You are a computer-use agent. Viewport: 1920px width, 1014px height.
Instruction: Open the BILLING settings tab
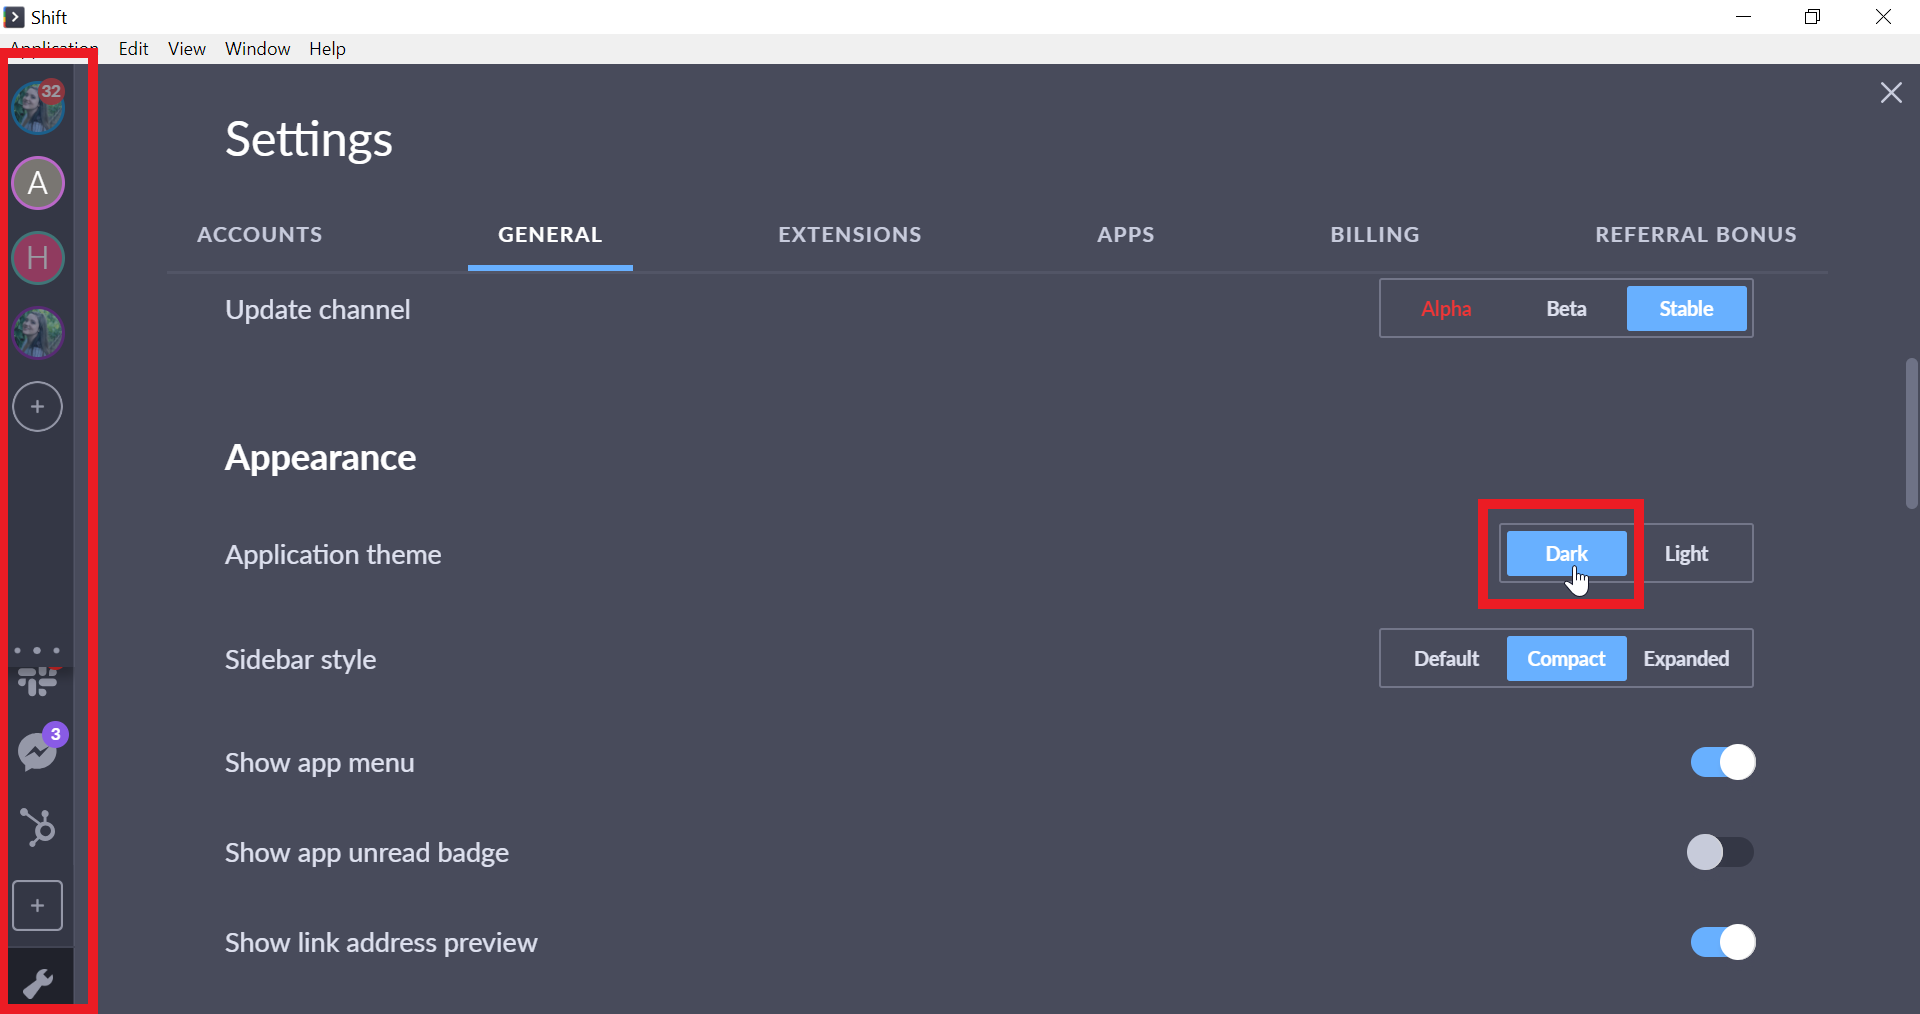pos(1374,235)
